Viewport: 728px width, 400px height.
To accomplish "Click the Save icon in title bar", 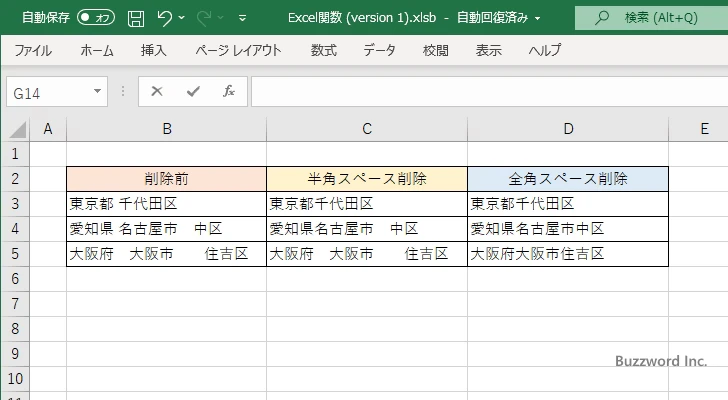I will pyautogui.click(x=136, y=18).
